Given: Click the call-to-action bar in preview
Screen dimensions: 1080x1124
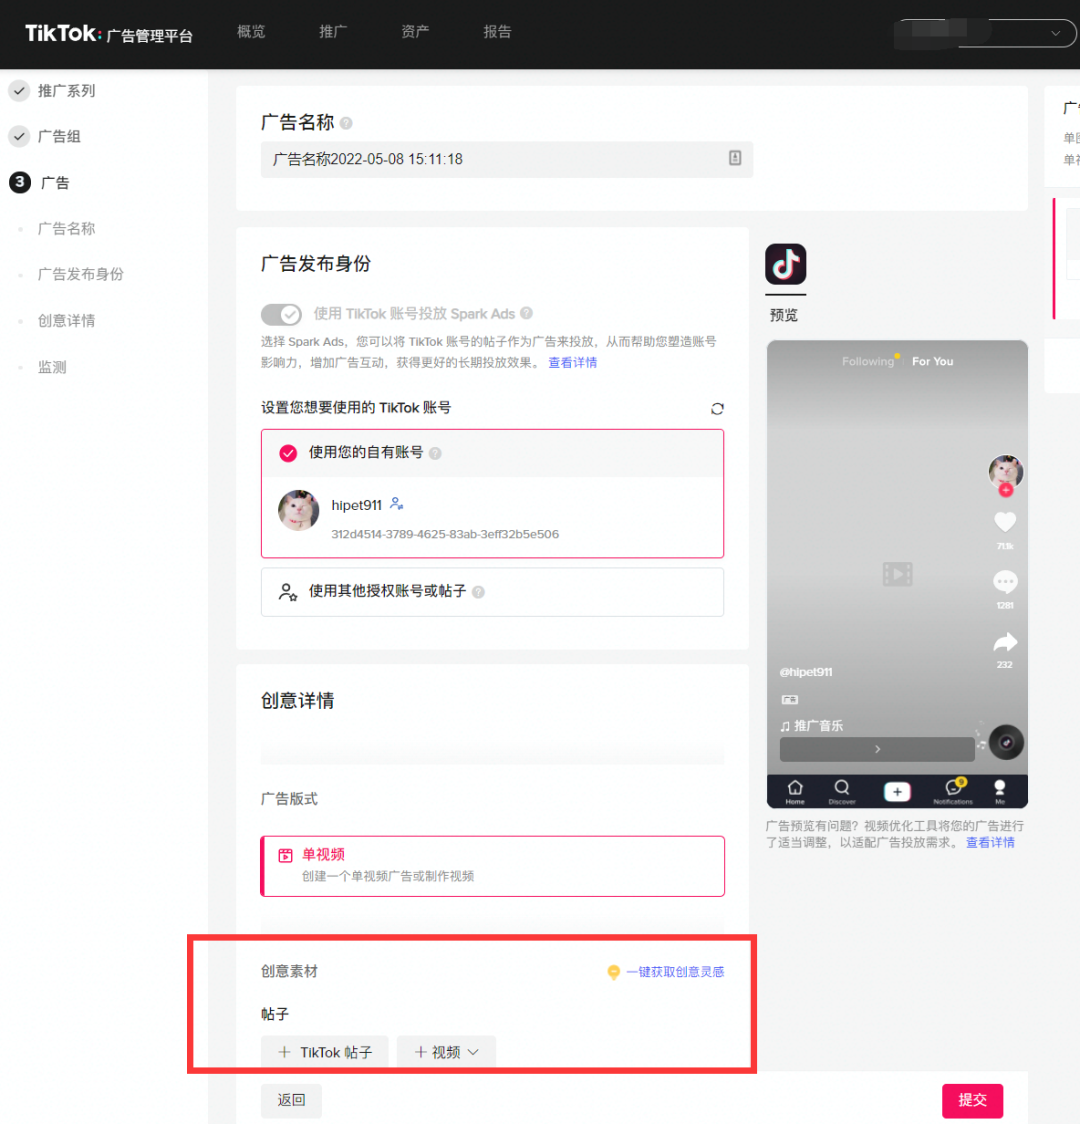Looking at the screenshot, I should (877, 749).
